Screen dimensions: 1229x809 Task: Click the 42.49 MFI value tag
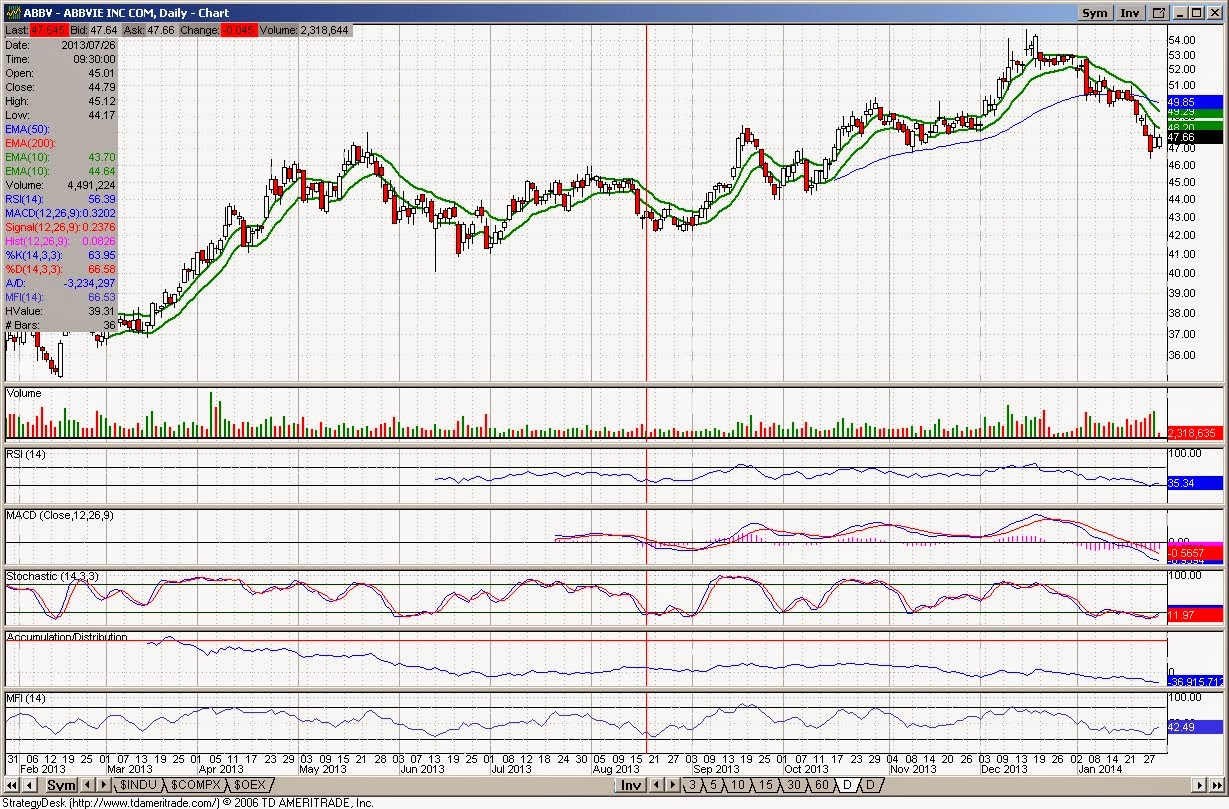click(x=1194, y=726)
